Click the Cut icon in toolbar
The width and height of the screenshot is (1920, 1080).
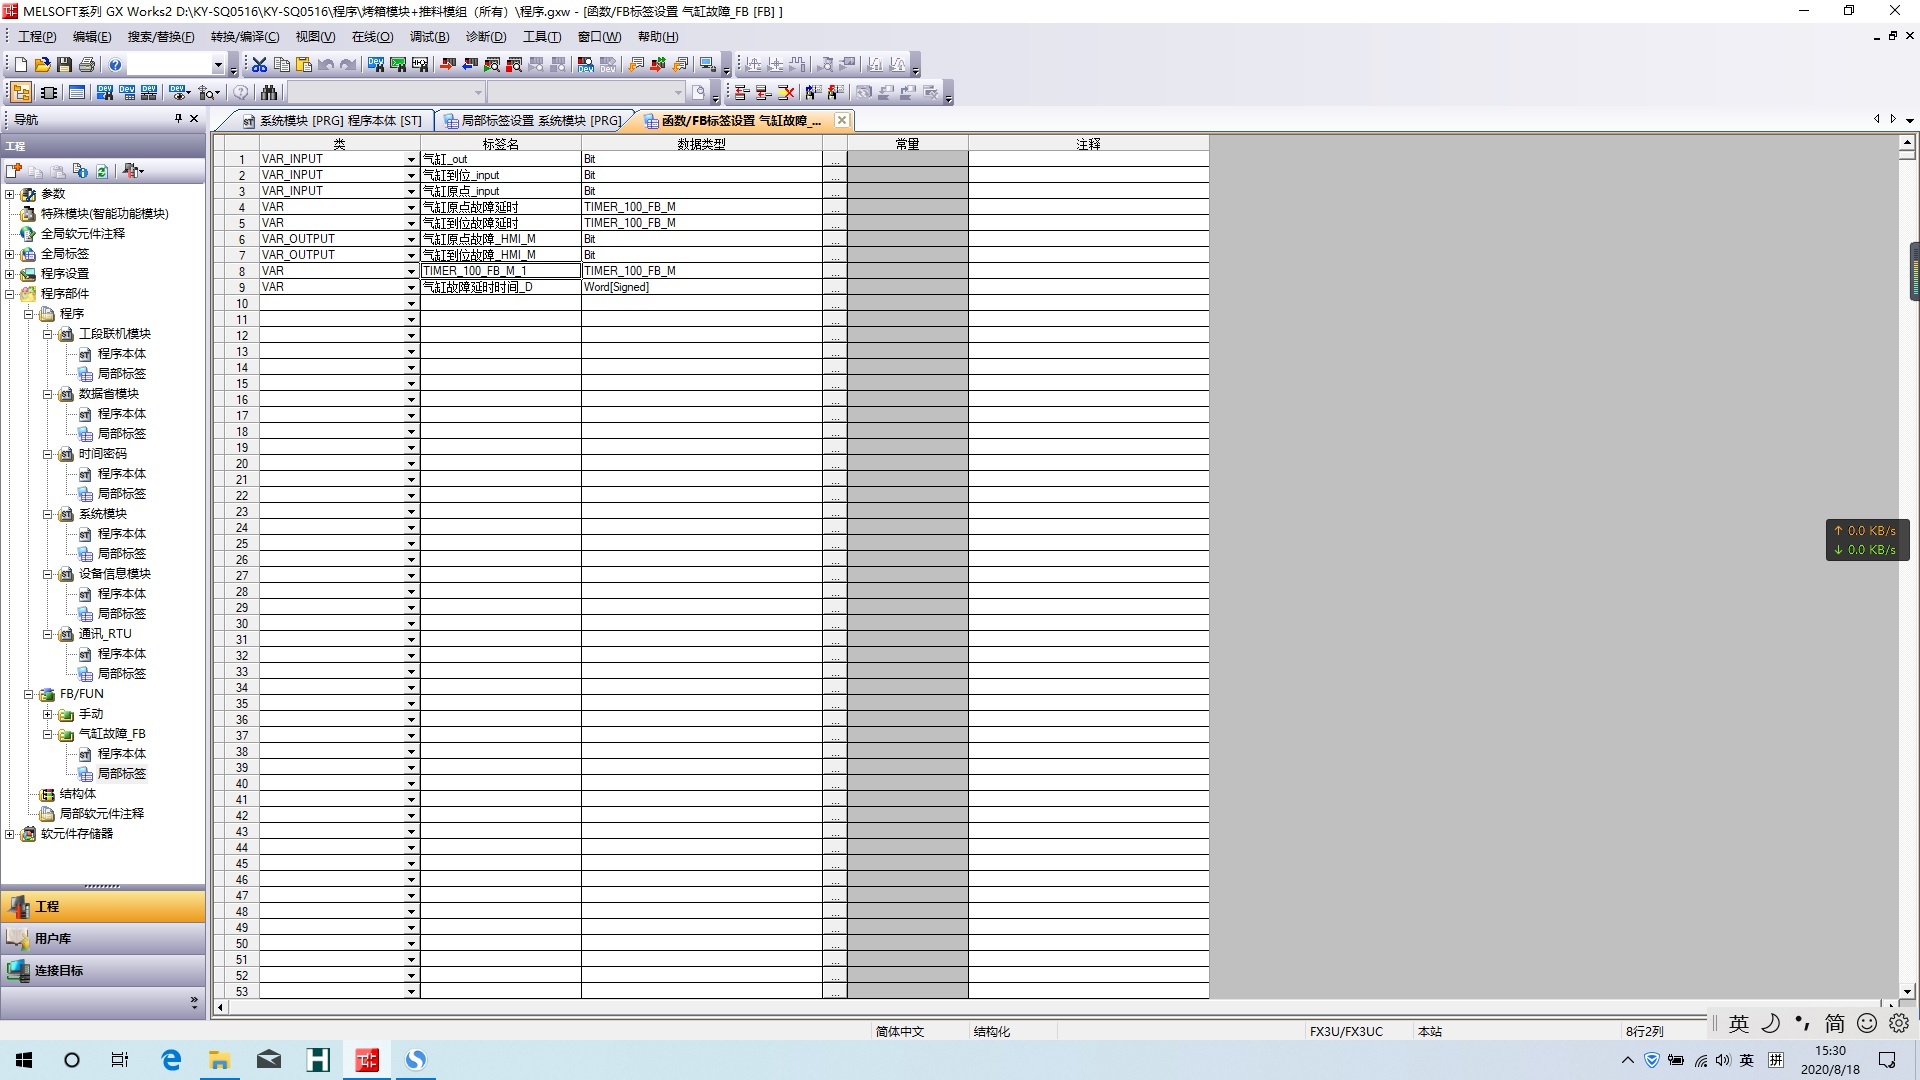[x=259, y=65]
